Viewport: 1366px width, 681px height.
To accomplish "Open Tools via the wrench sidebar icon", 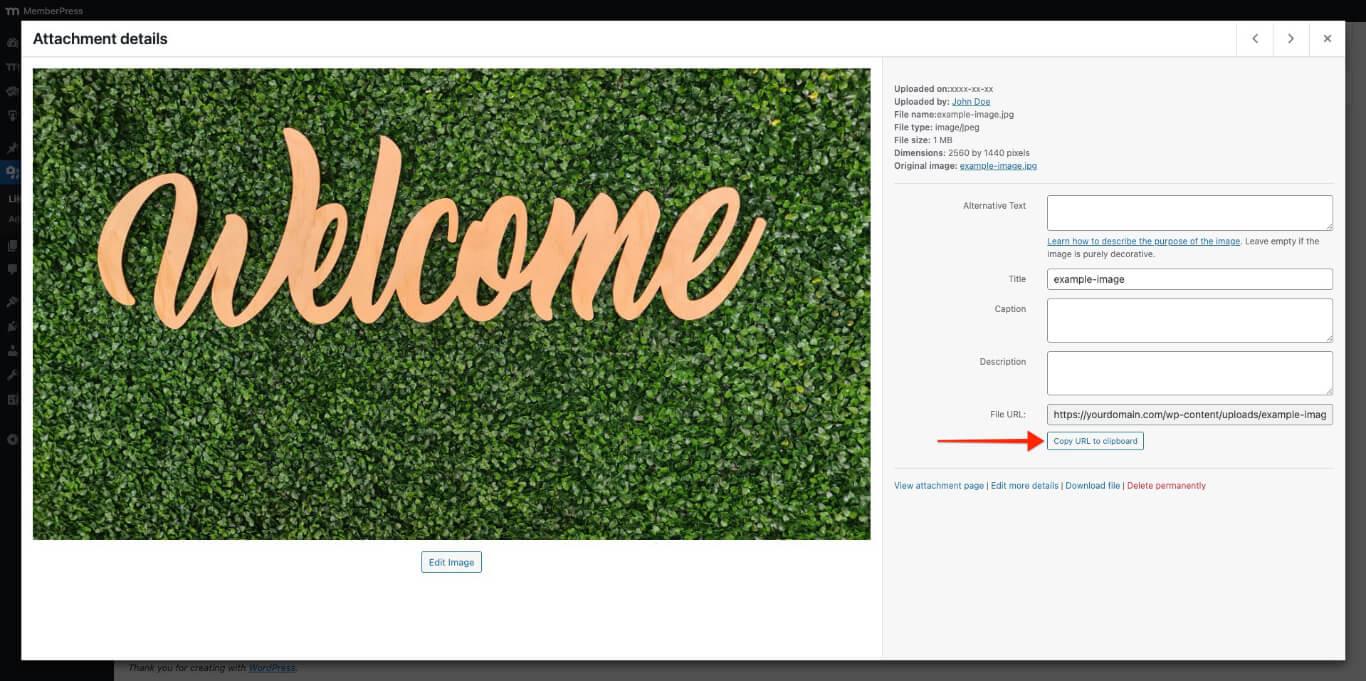I will tap(11, 374).
